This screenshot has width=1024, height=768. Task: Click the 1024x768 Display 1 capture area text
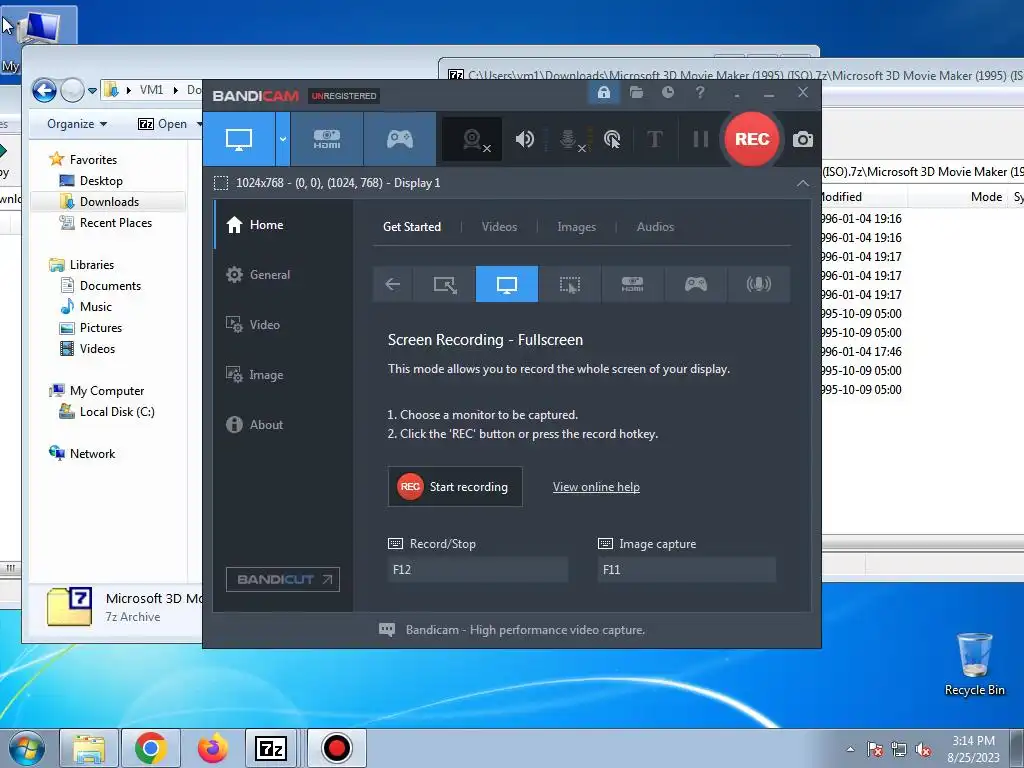click(338, 183)
